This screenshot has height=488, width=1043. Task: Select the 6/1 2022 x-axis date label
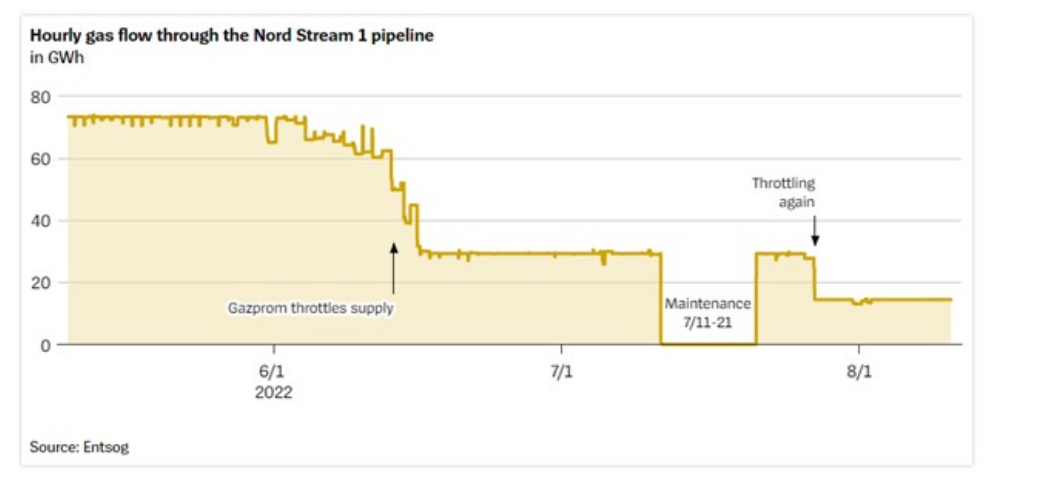pos(272,382)
